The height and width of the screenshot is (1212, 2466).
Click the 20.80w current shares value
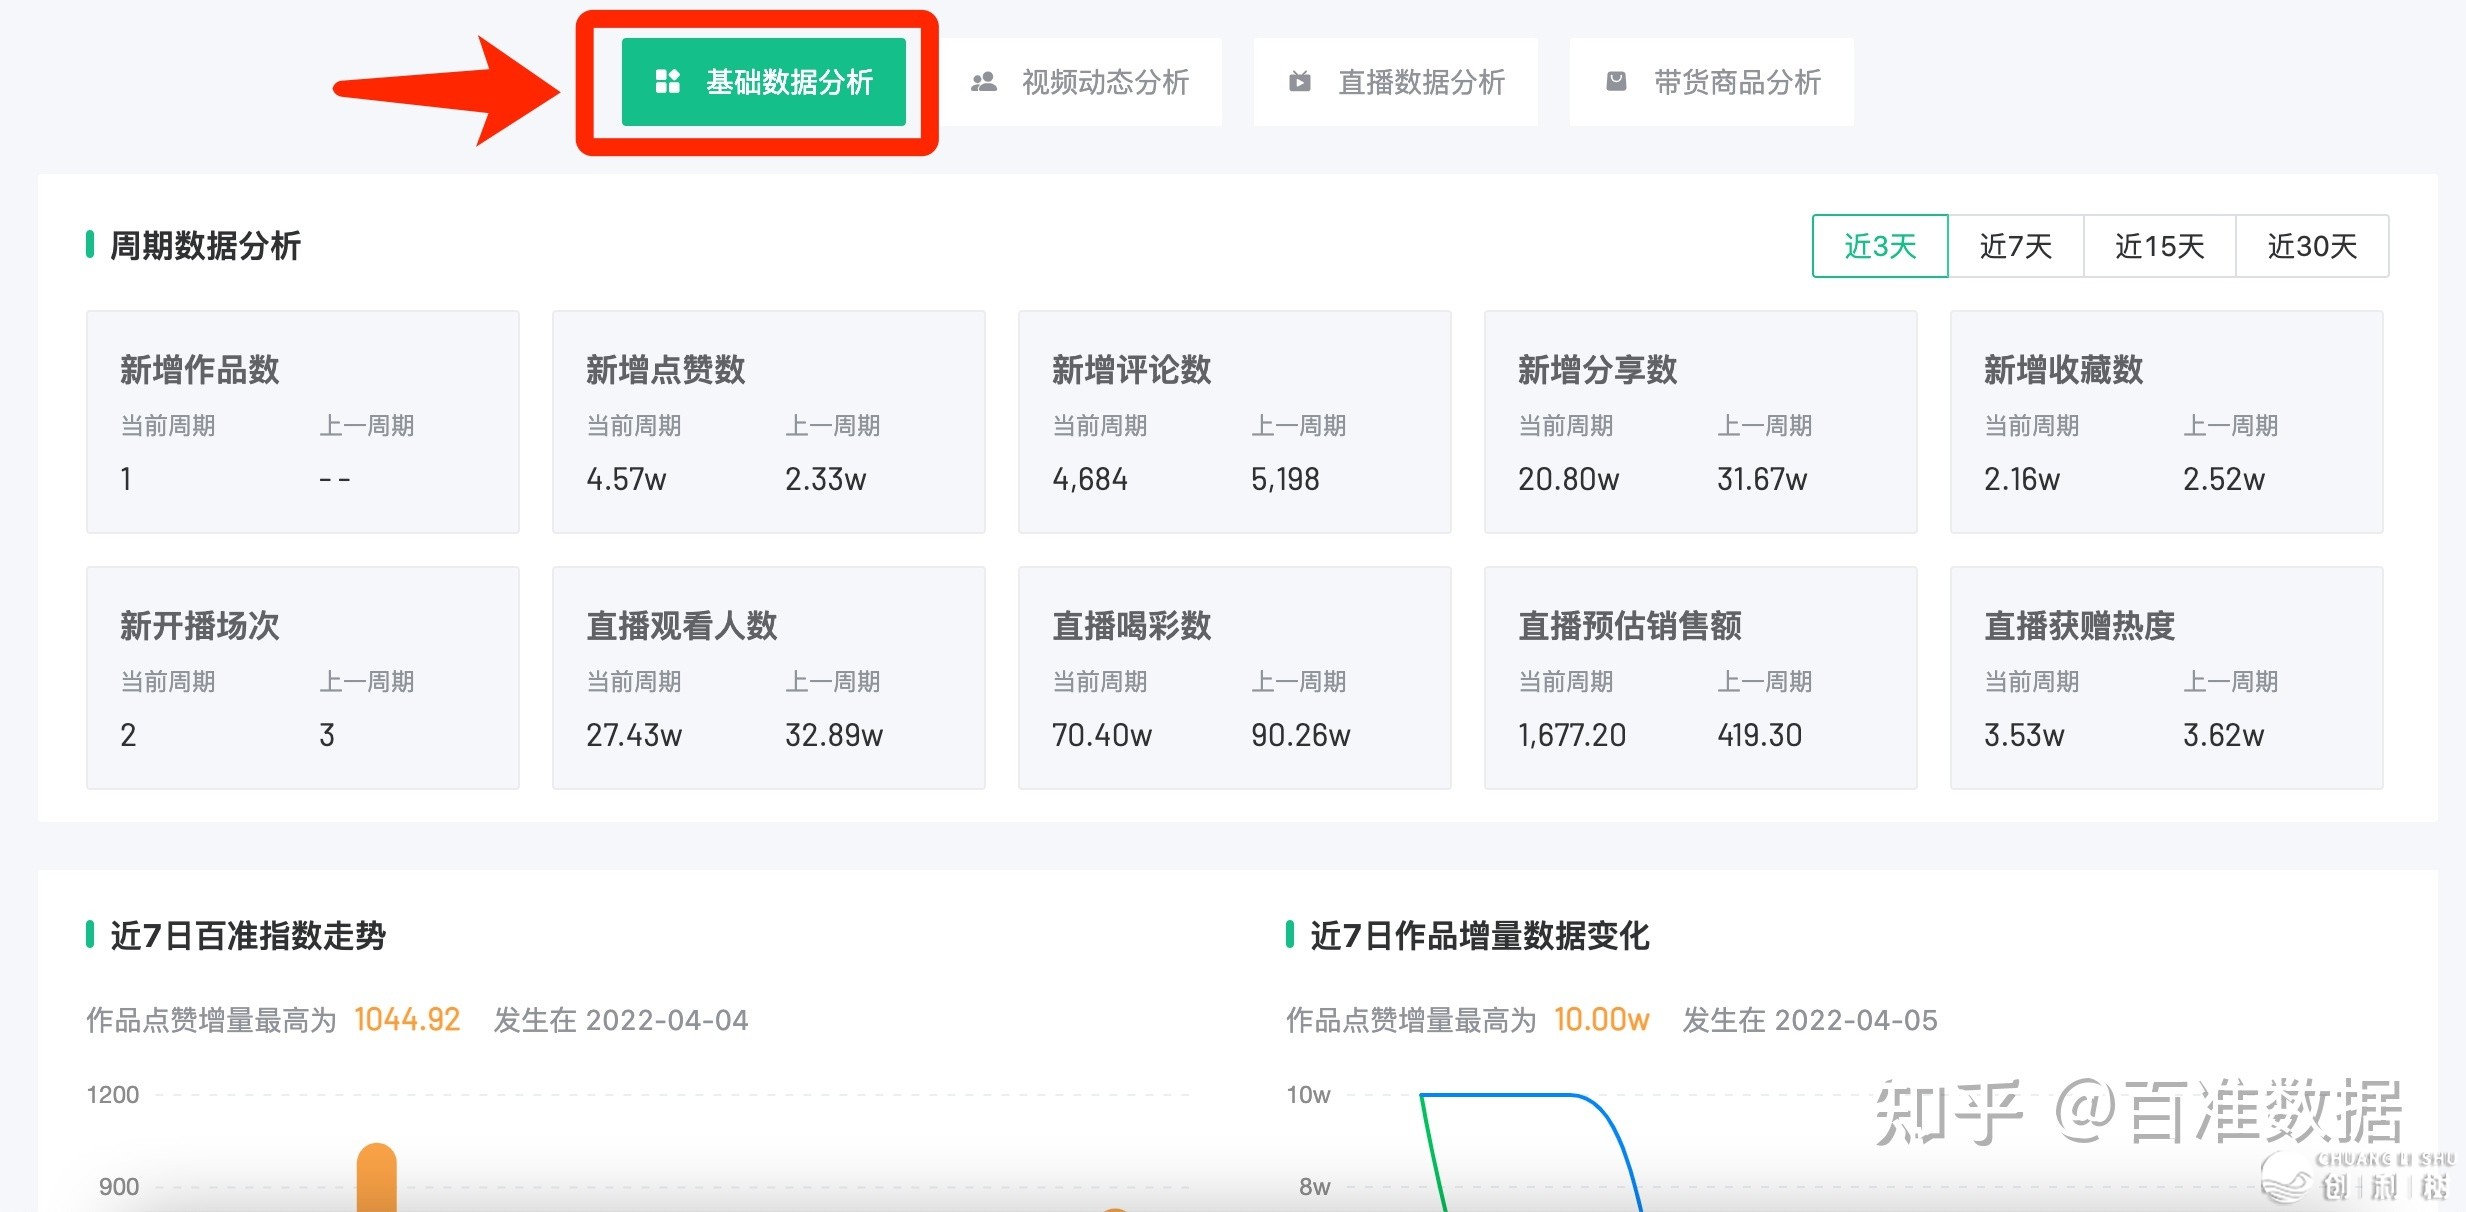coord(1569,480)
